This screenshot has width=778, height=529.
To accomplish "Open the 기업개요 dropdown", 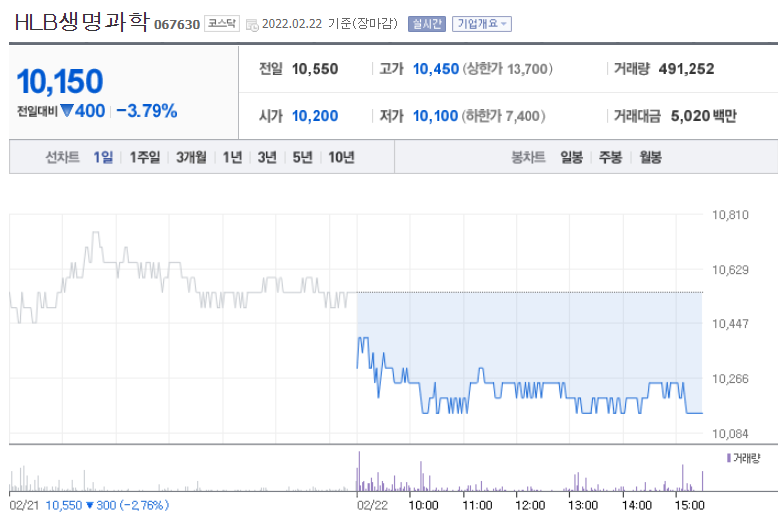I will point(481,24).
